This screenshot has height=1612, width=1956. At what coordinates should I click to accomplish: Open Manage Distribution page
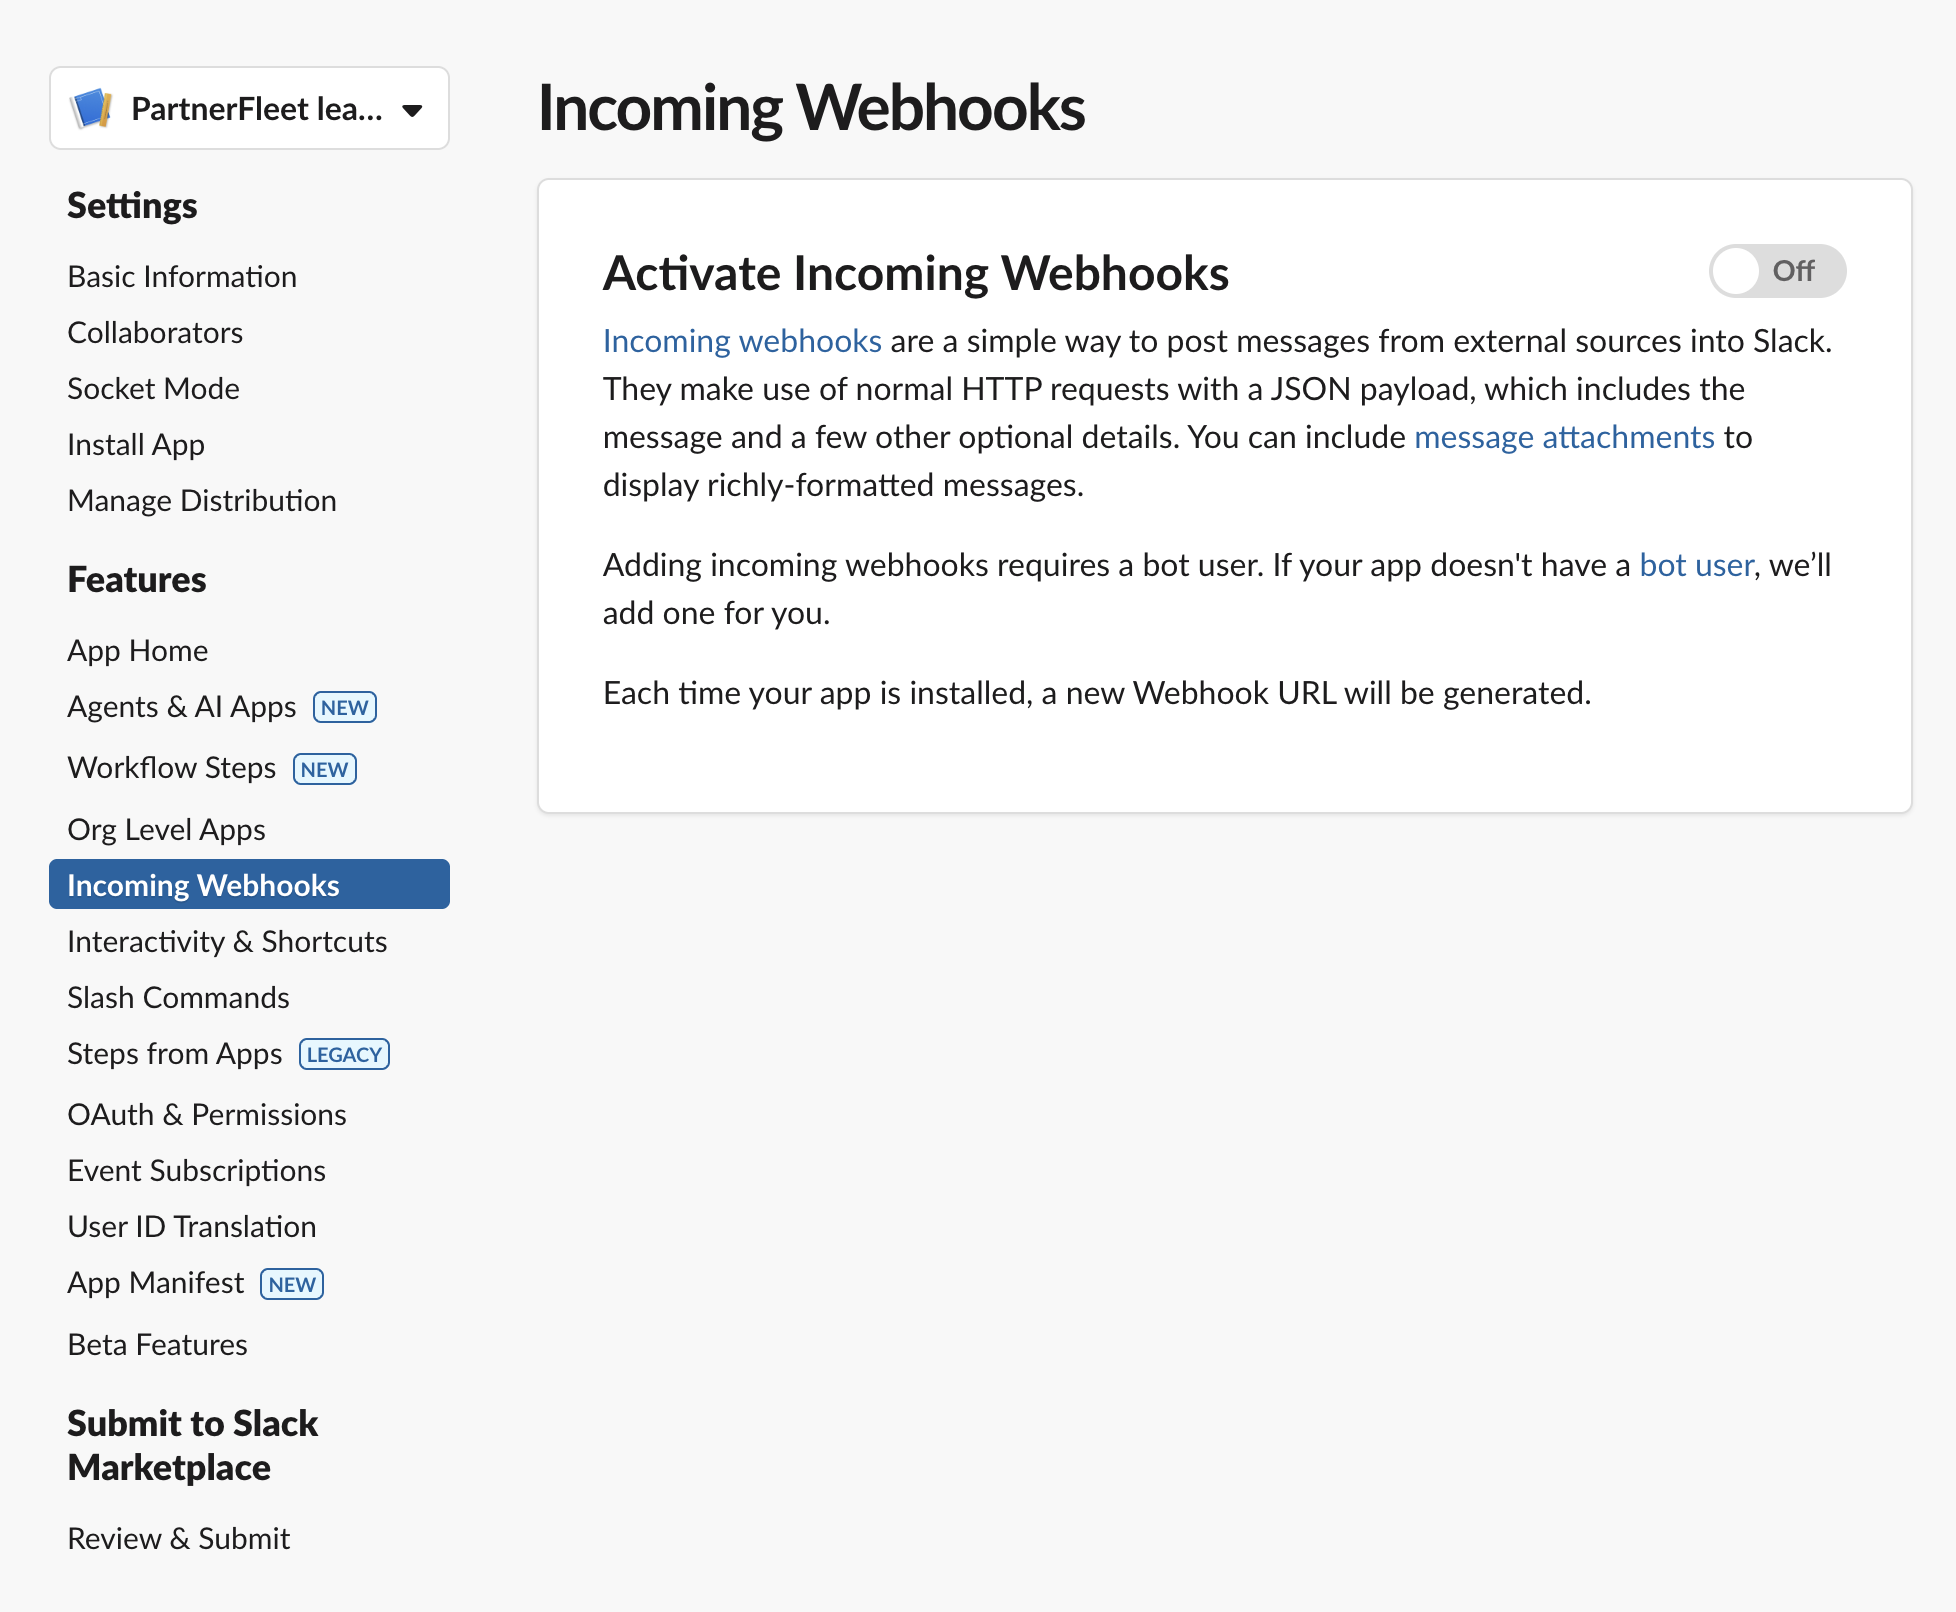[x=202, y=500]
